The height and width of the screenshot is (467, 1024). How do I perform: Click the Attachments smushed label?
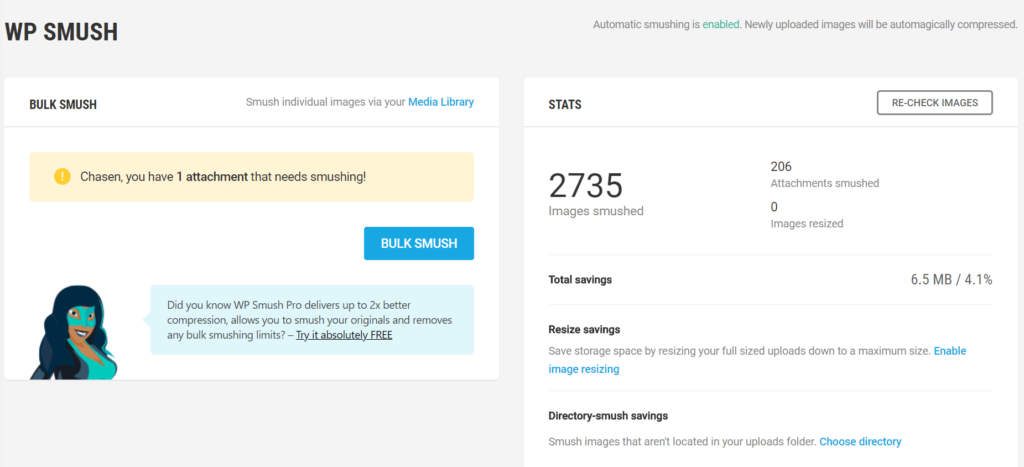coord(825,184)
